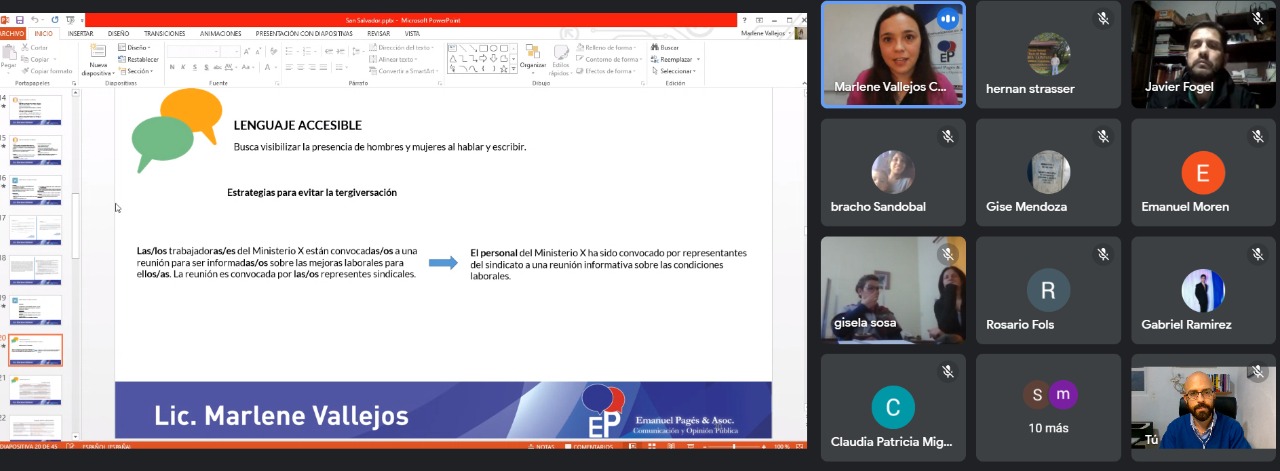The image size is (1280, 471).
Task: Expand the Relleno de forma dropdown
Action: click(x=610, y=47)
